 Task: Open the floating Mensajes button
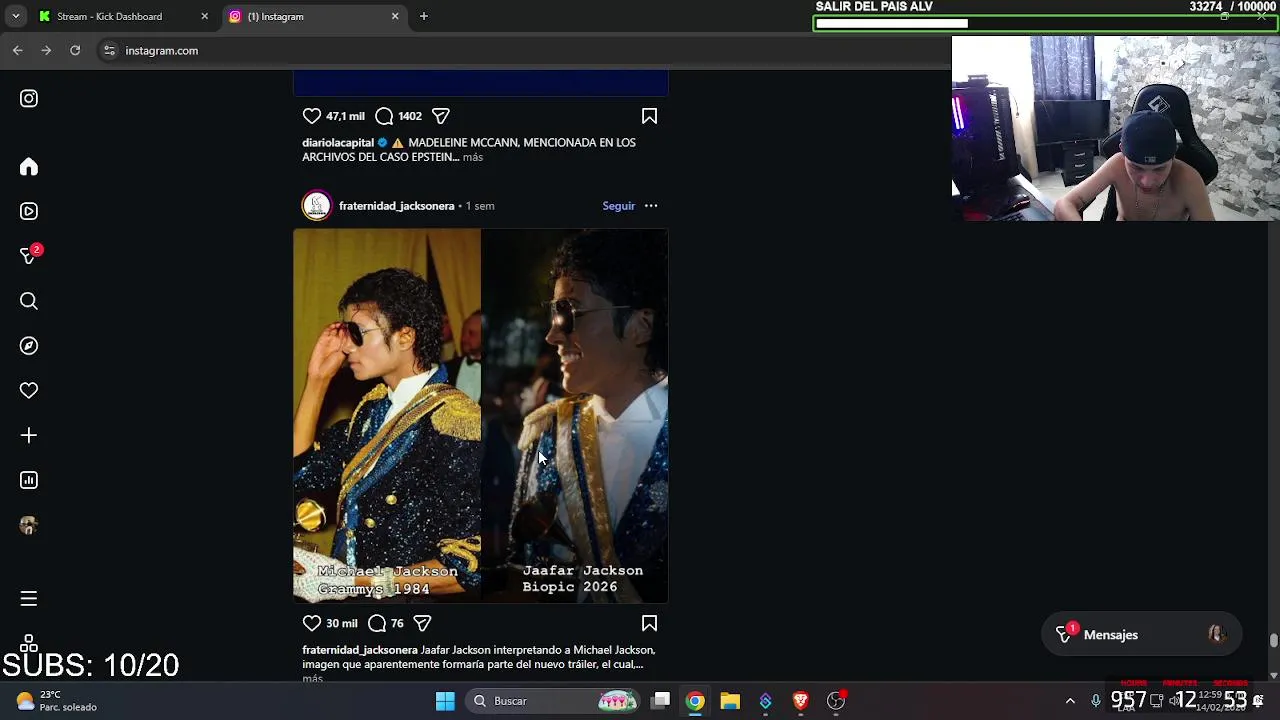tap(1141, 635)
